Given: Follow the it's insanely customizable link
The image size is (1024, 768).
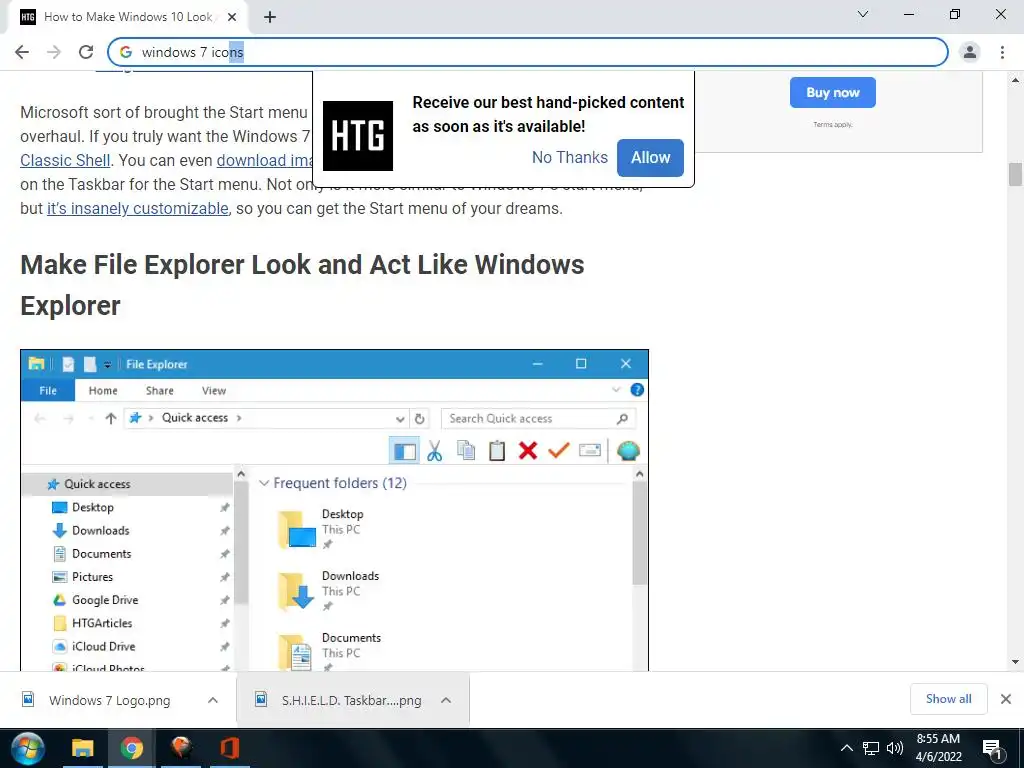Looking at the screenshot, I should coord(138,209).
